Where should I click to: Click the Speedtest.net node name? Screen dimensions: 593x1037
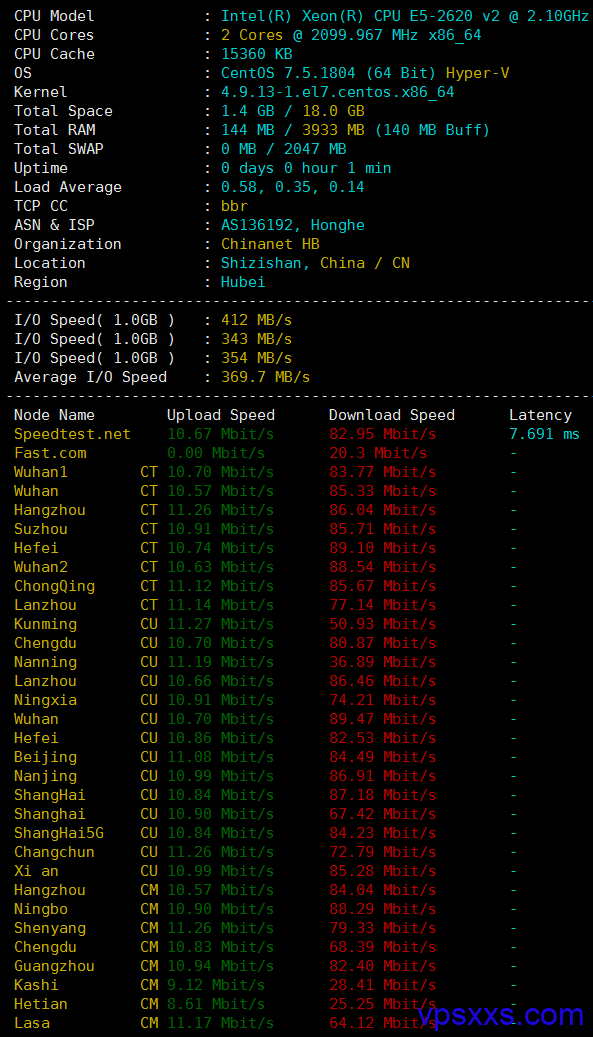(x=73, y=435)
